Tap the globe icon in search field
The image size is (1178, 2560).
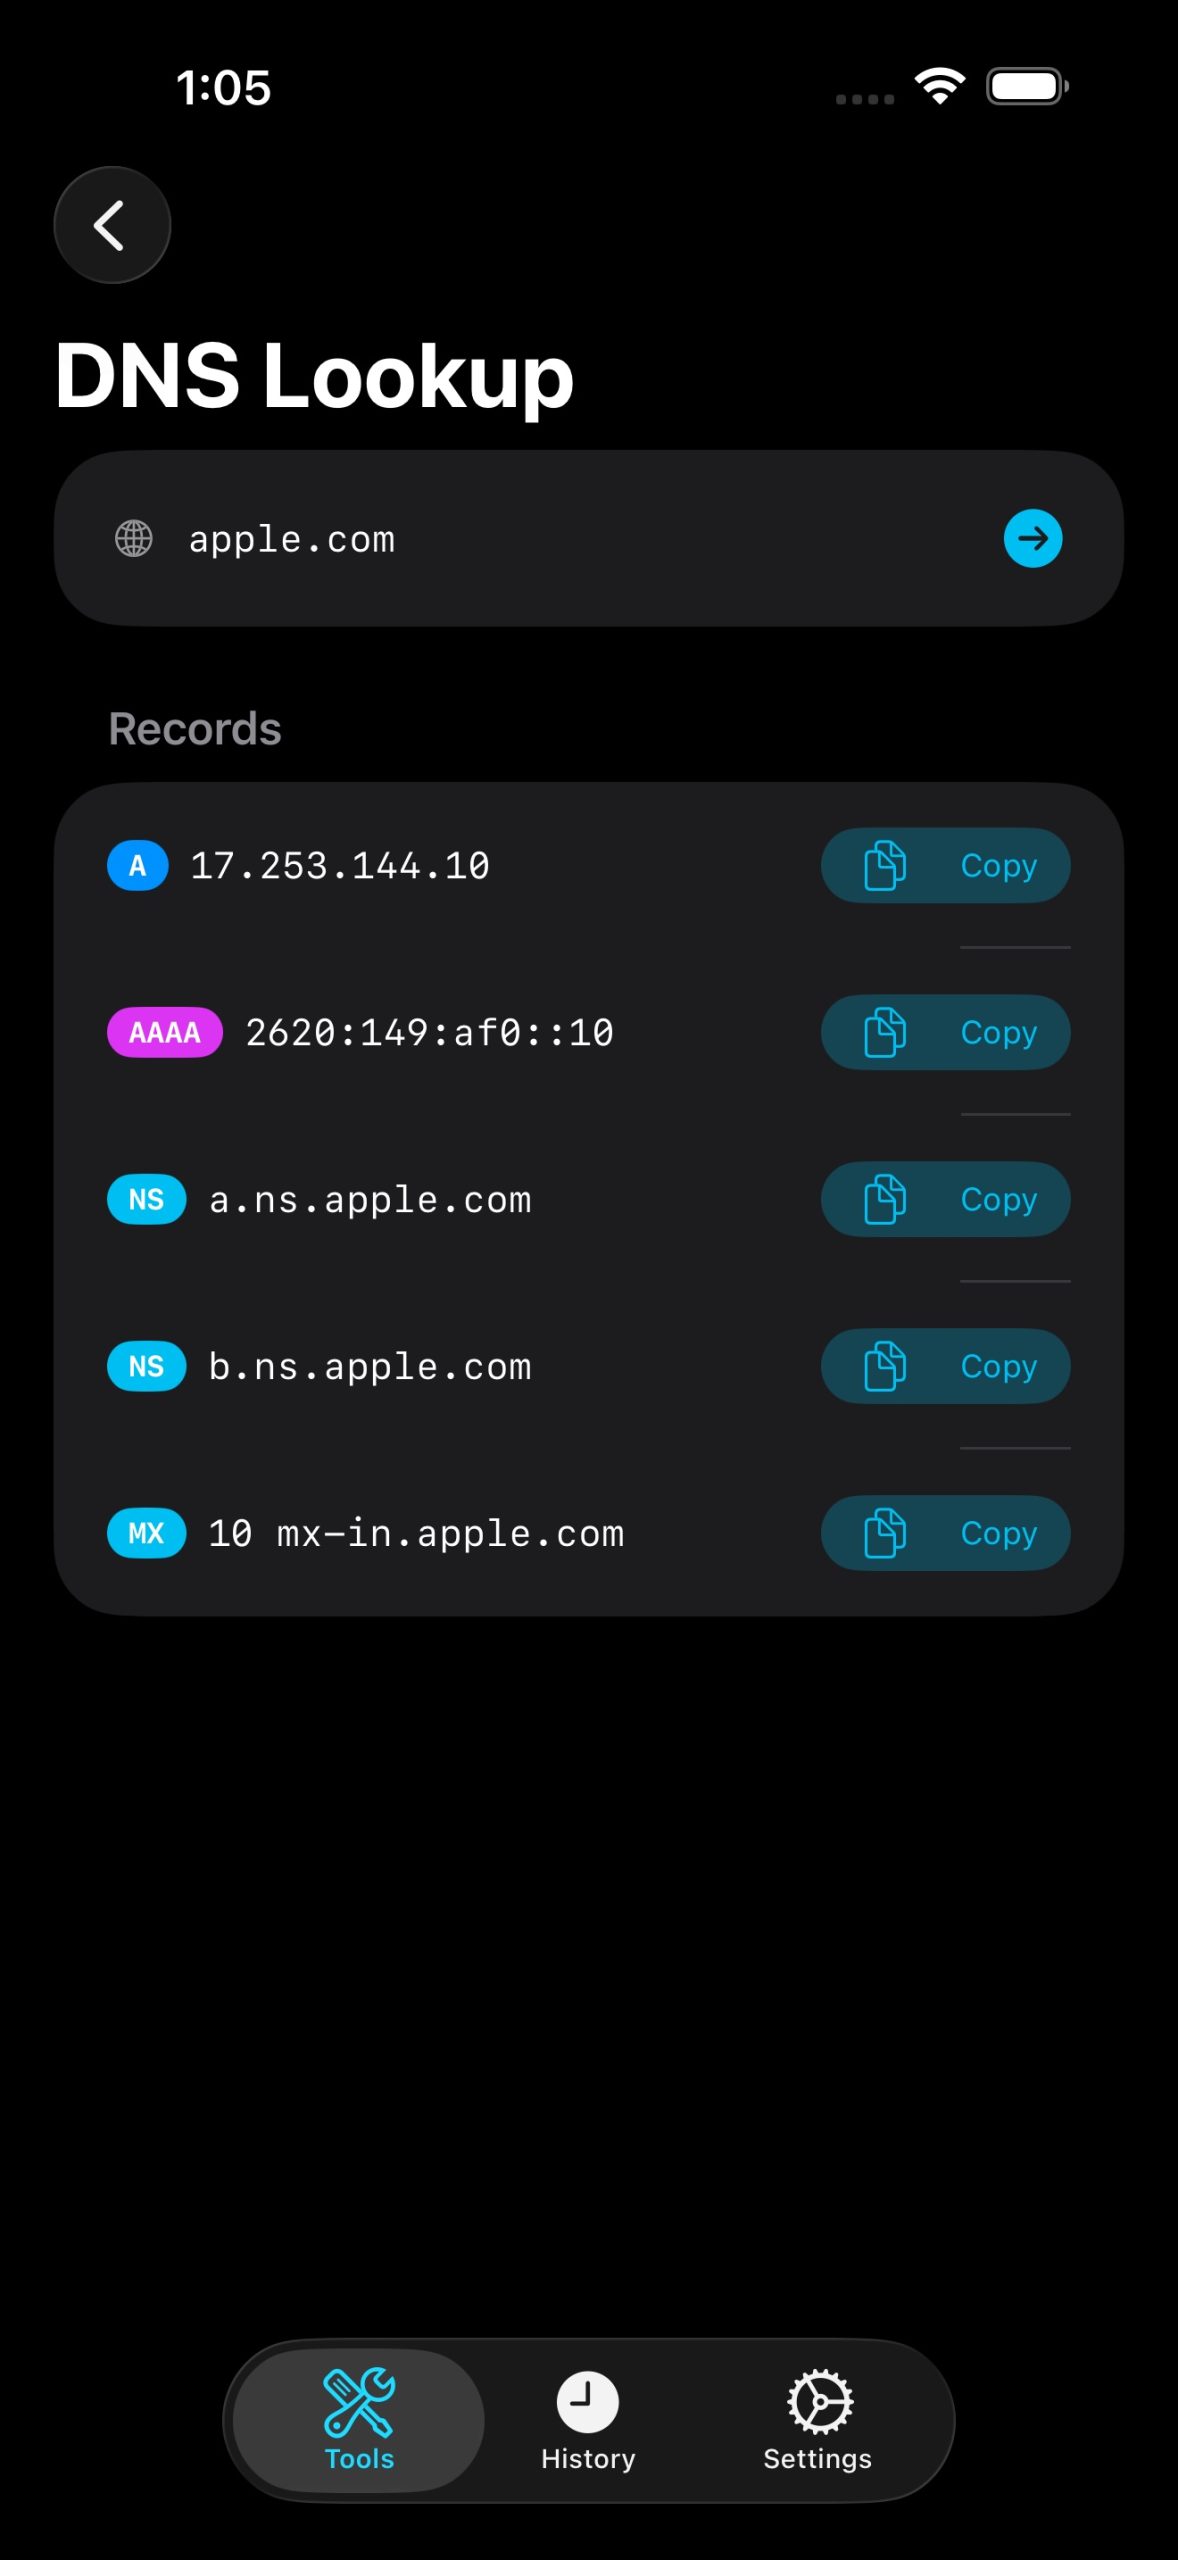pos(134,539)
